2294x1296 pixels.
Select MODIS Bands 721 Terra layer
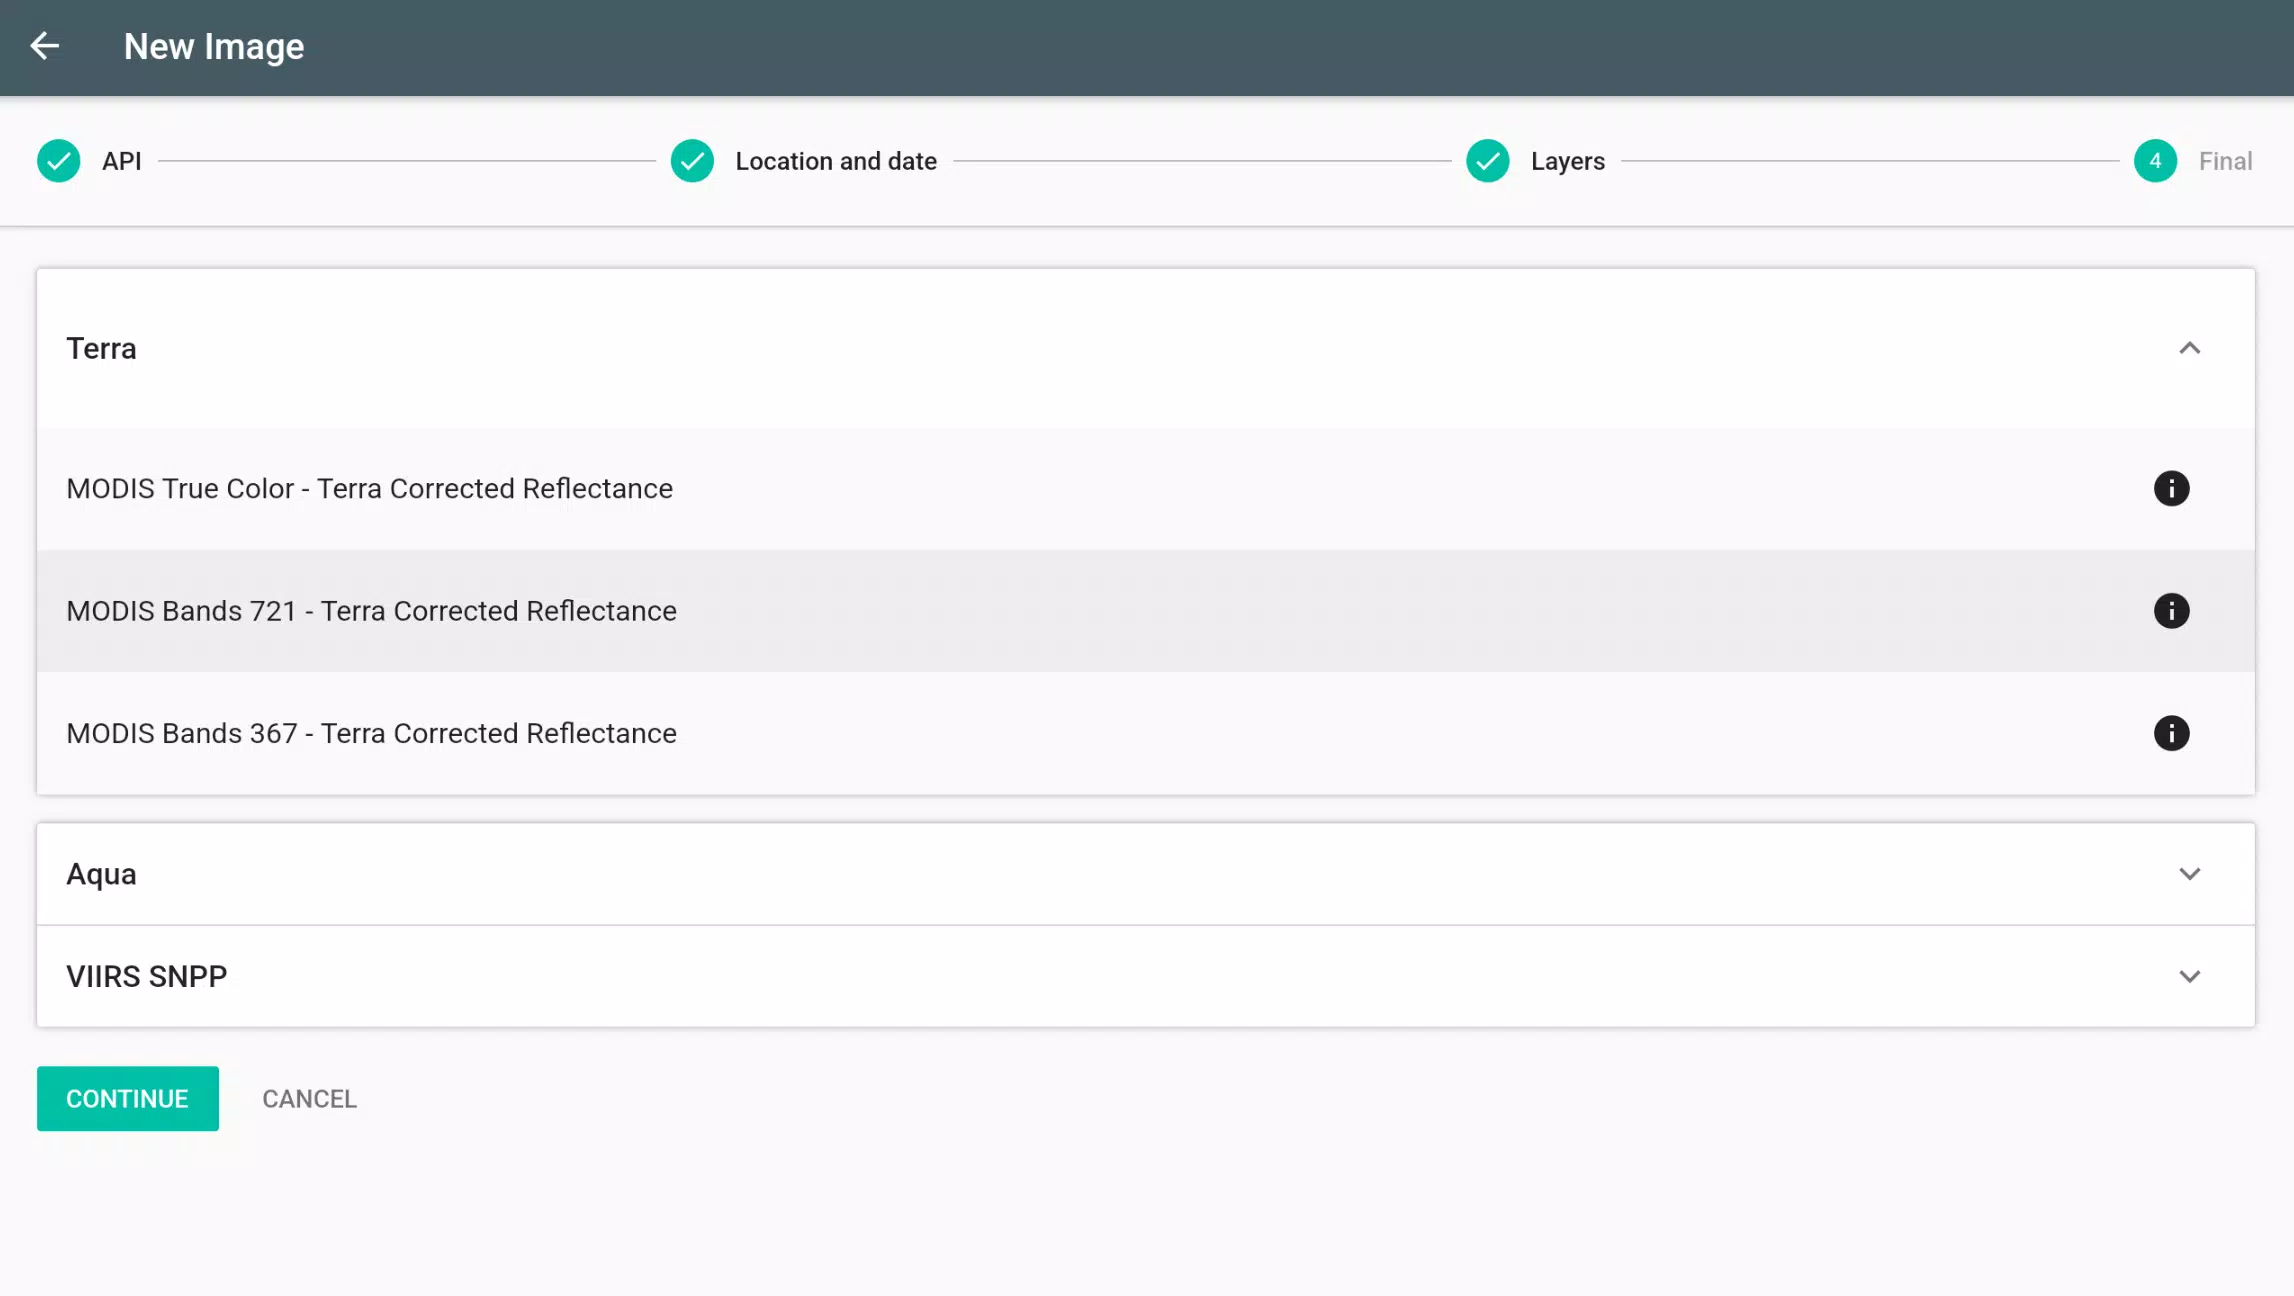[x=1146, y=611]
